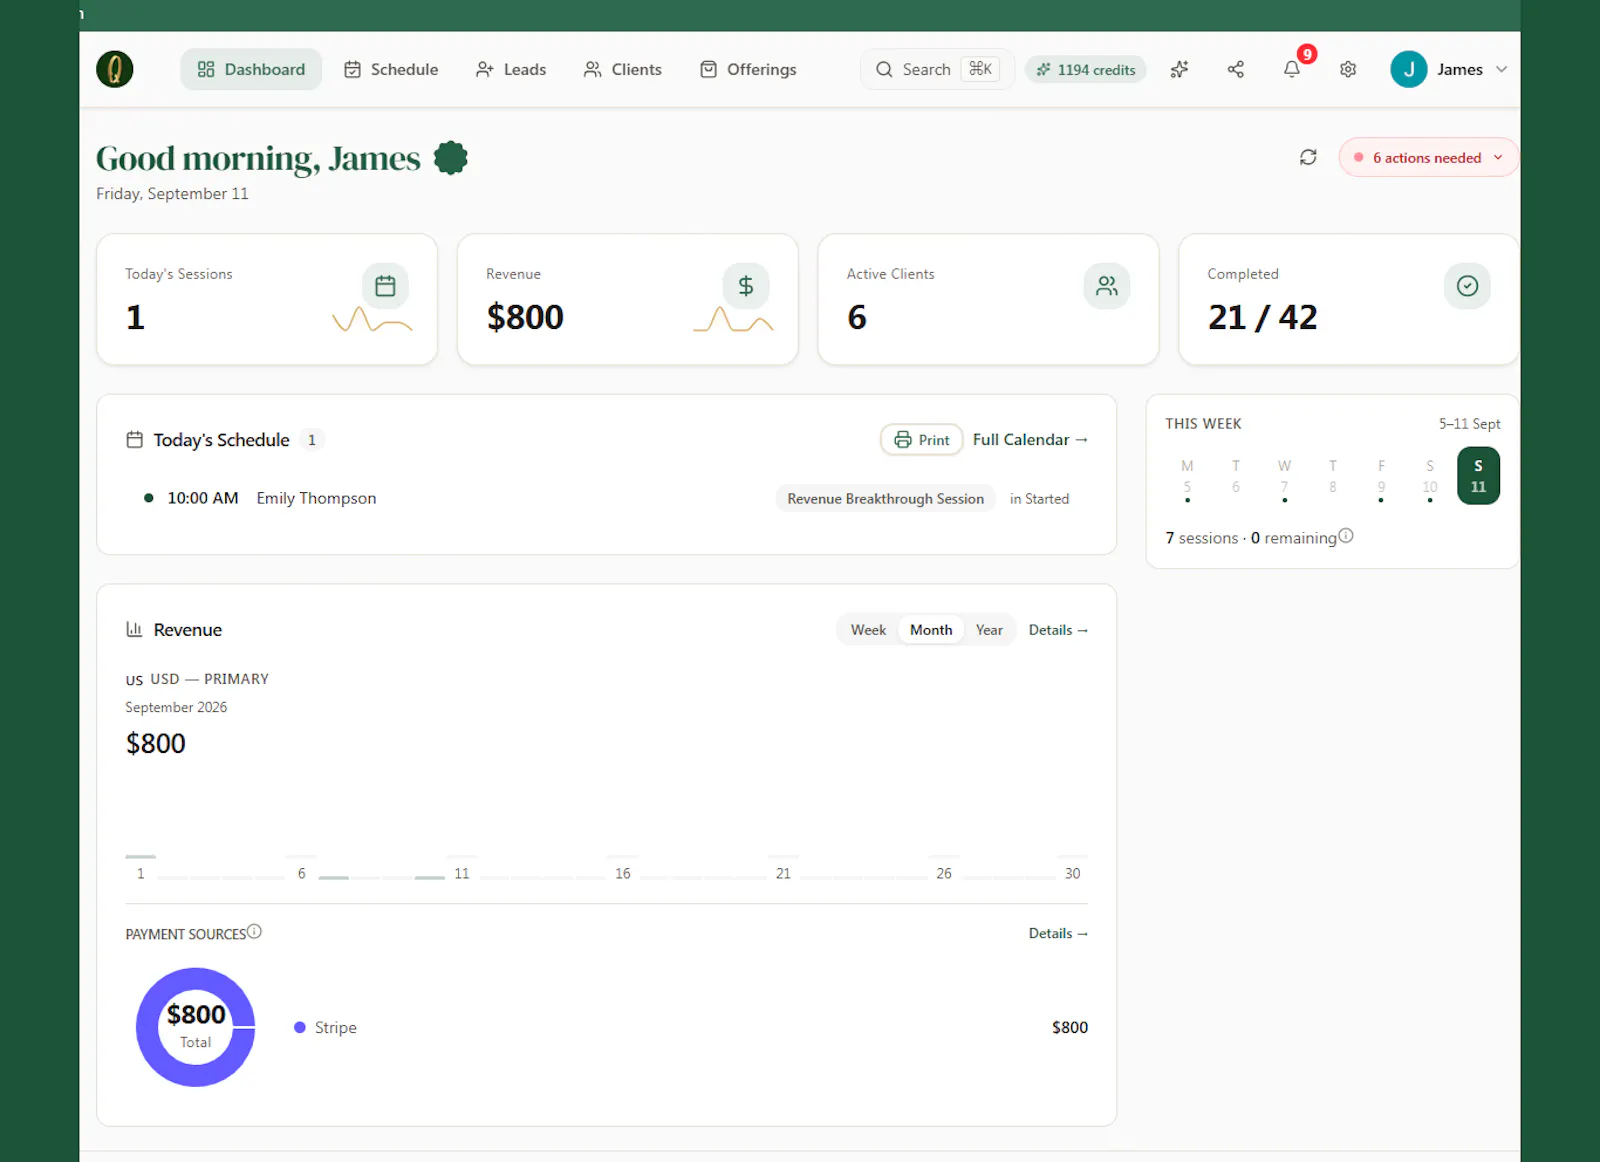Click the in Started status text
1600x1162 pixels.
[1039, 498]
